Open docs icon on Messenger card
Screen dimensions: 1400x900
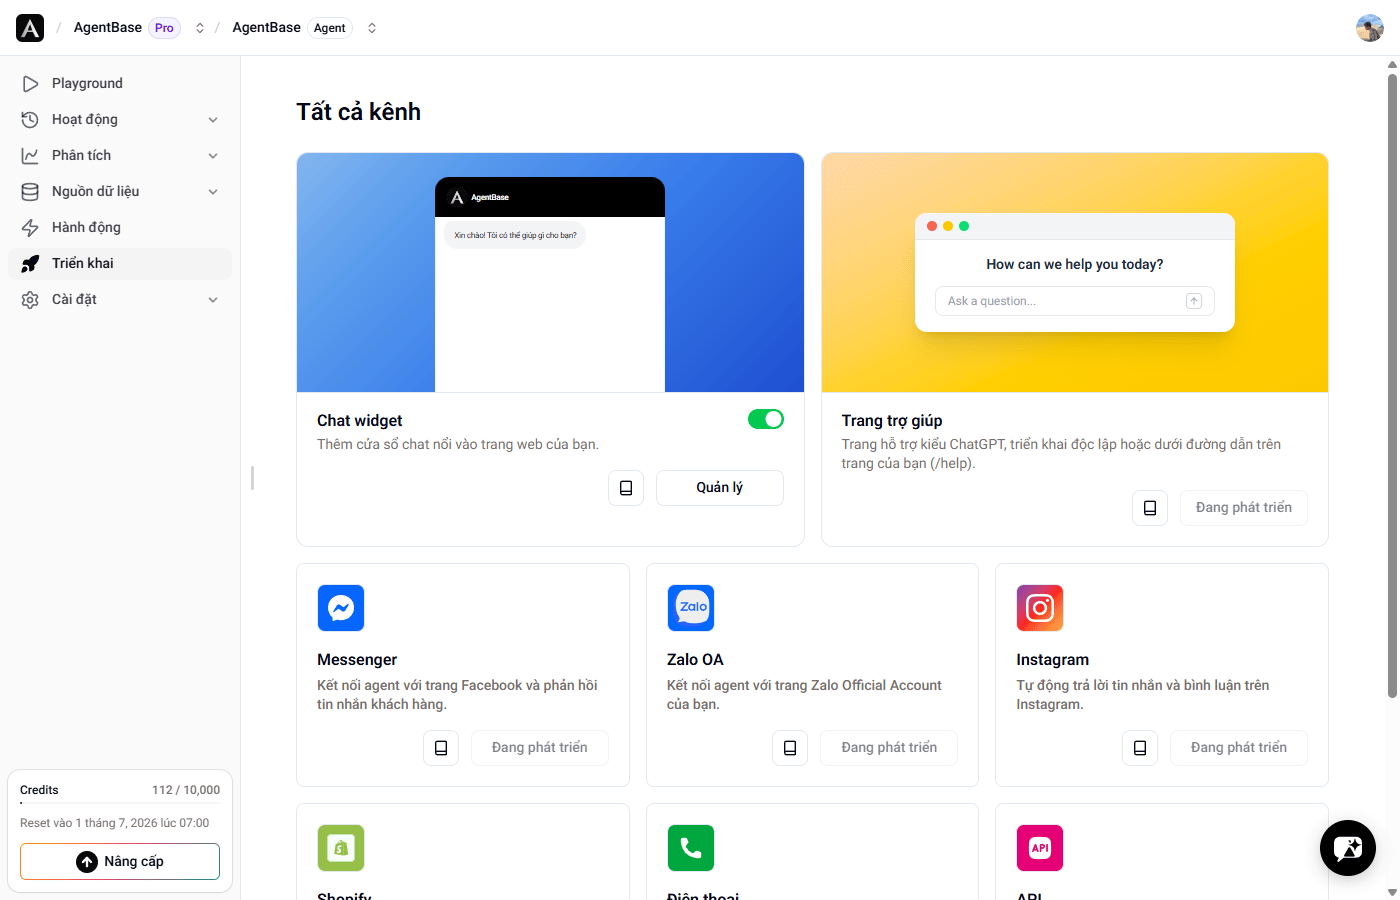pos(441,748)
